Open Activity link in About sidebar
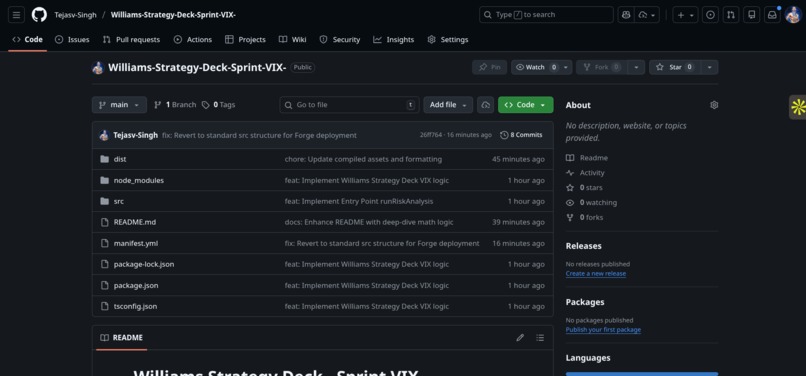This screenshot has height=376, width=806. click(585, 173)
